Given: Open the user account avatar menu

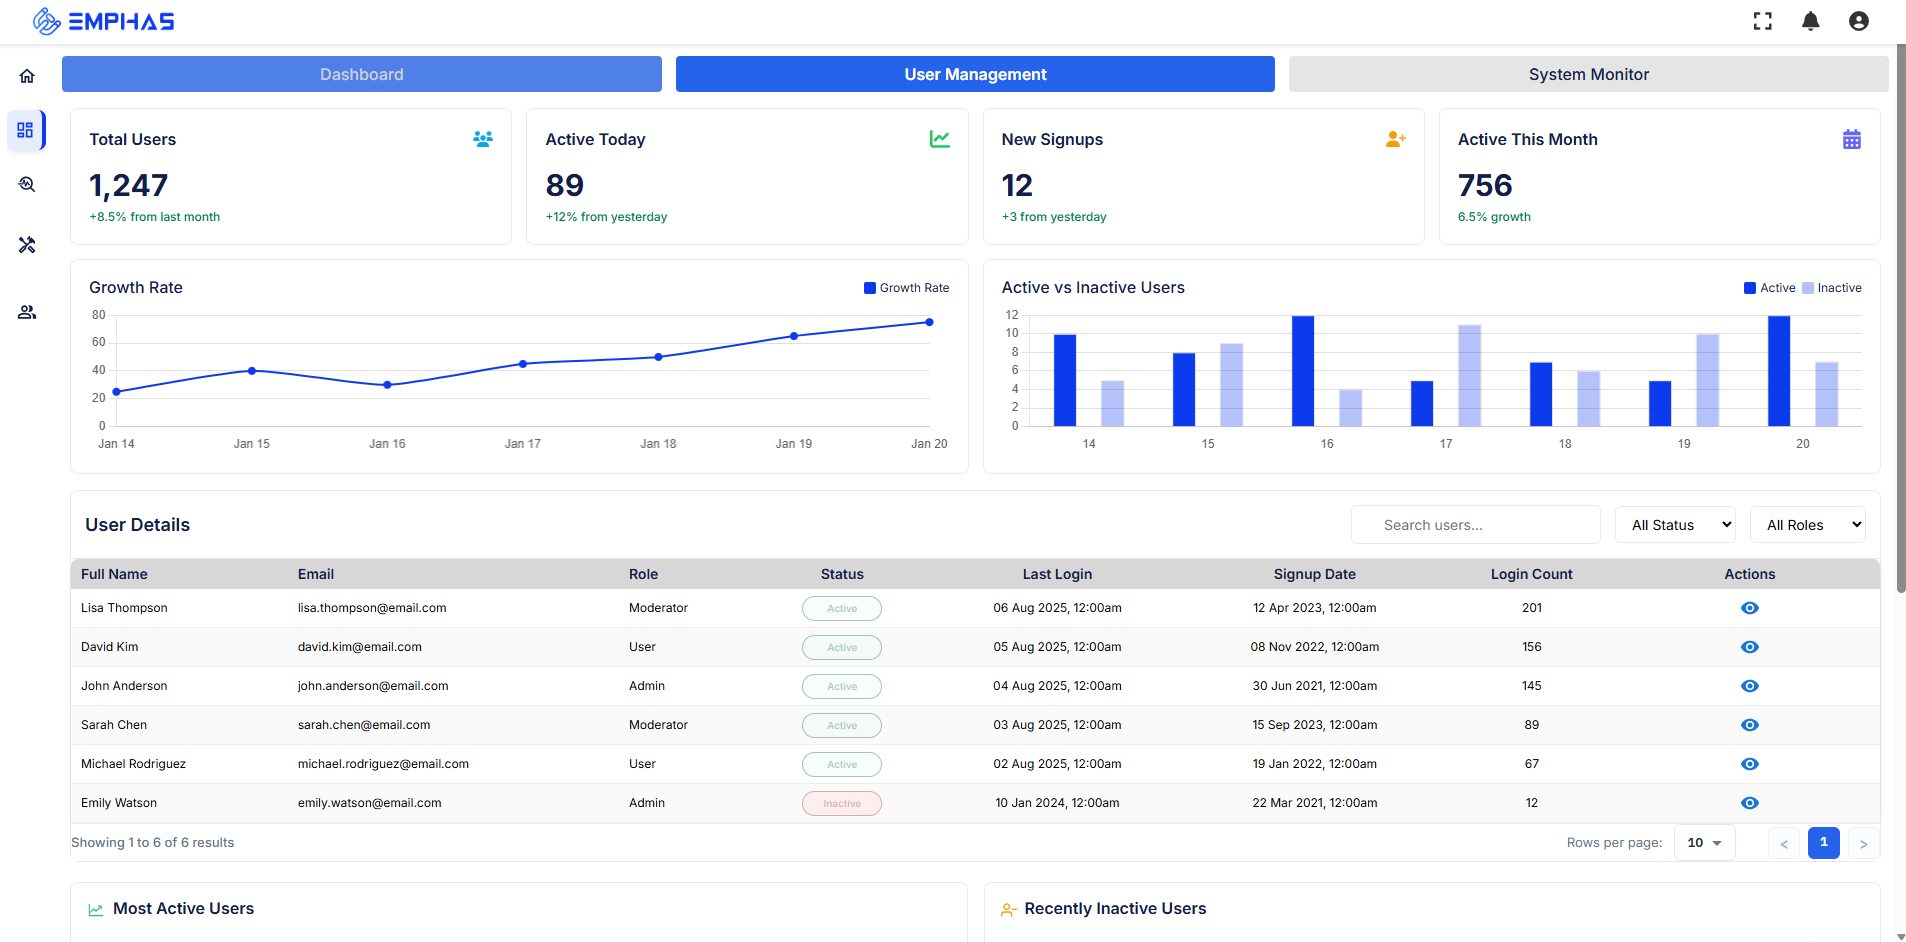Looking at the screenshot, I should (1859, 21).
